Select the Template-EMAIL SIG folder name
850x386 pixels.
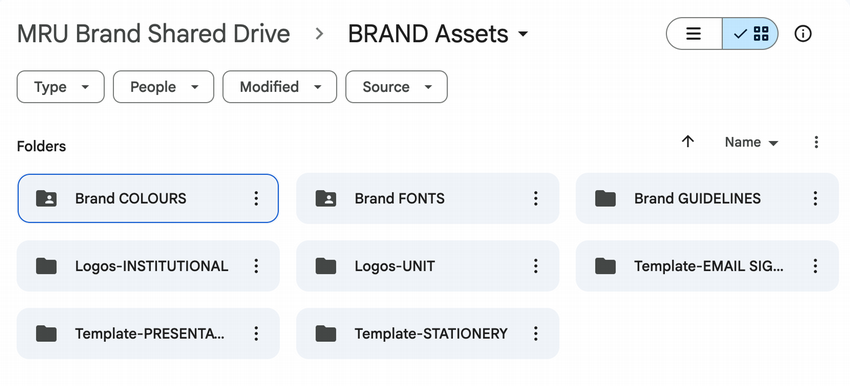coord(709,266)
